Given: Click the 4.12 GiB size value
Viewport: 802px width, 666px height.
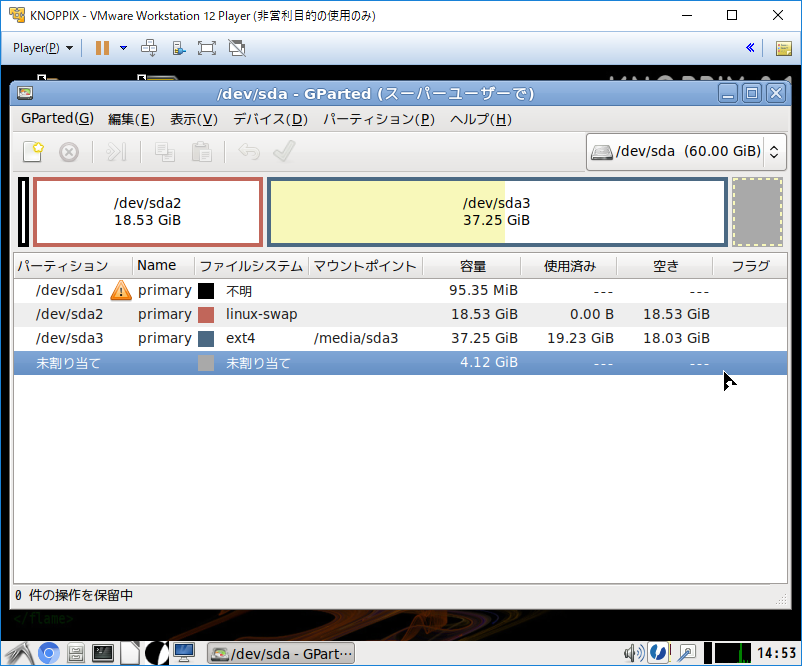Looking at the screenshot, I should tap(489, 362).
